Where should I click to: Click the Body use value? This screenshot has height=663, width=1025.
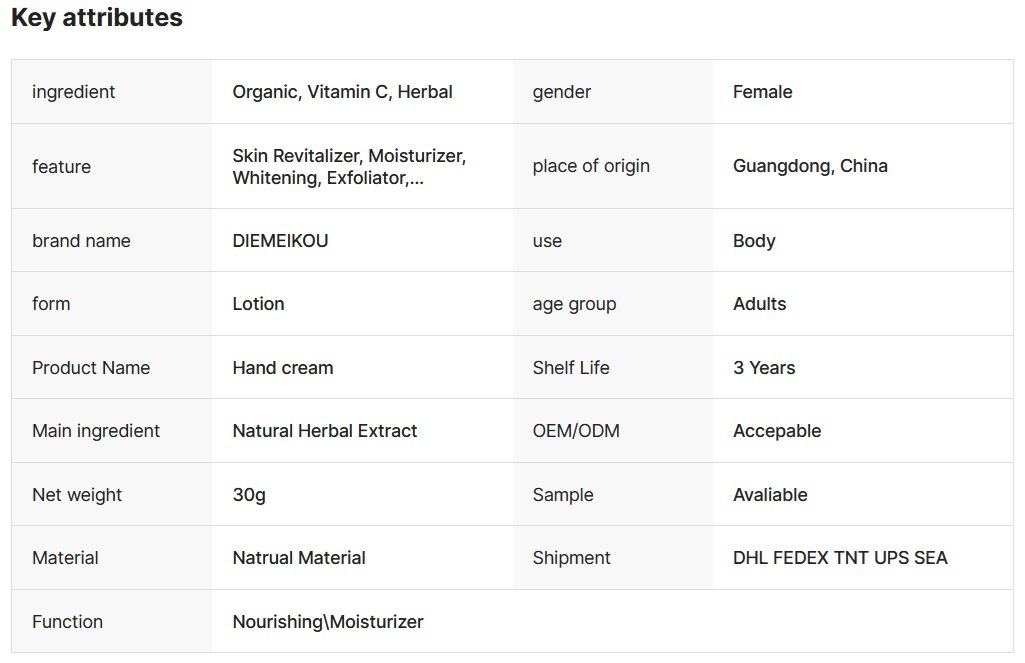pos(754,241)
